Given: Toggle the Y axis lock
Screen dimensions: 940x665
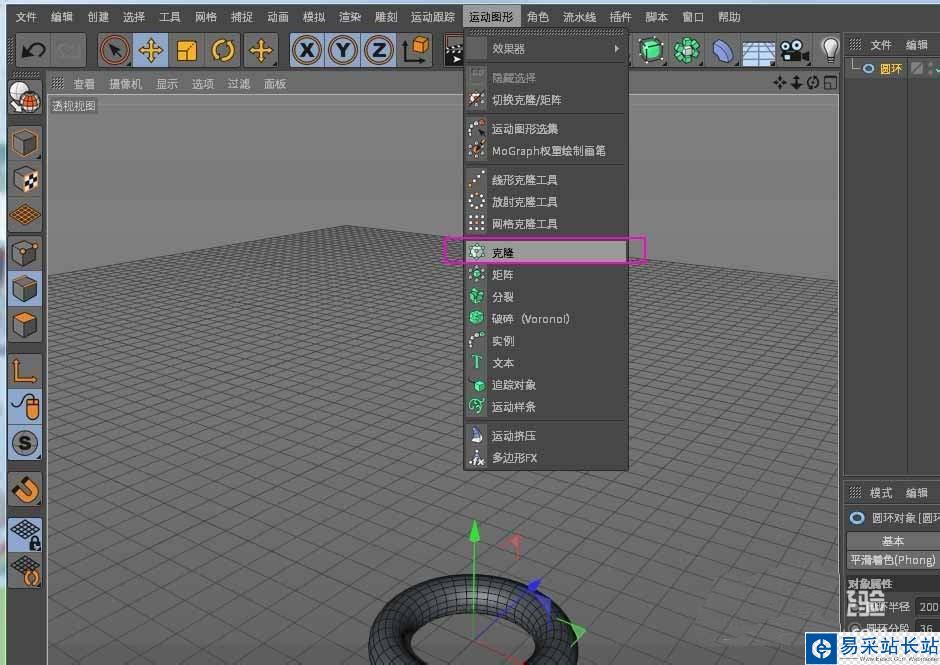Looking at the screenshot, I should (343, 50).
